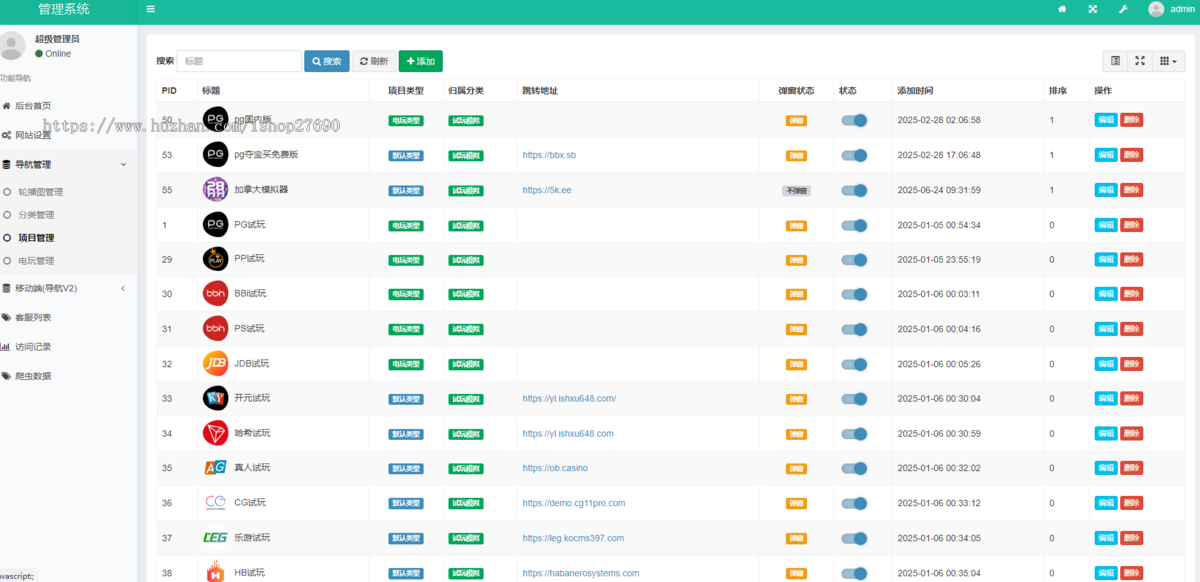Viewport: 1200px width, 582px height.
Task: Click the 不弹窗 badge in 加拿大模拟器 row
Action: click(796, 190)
